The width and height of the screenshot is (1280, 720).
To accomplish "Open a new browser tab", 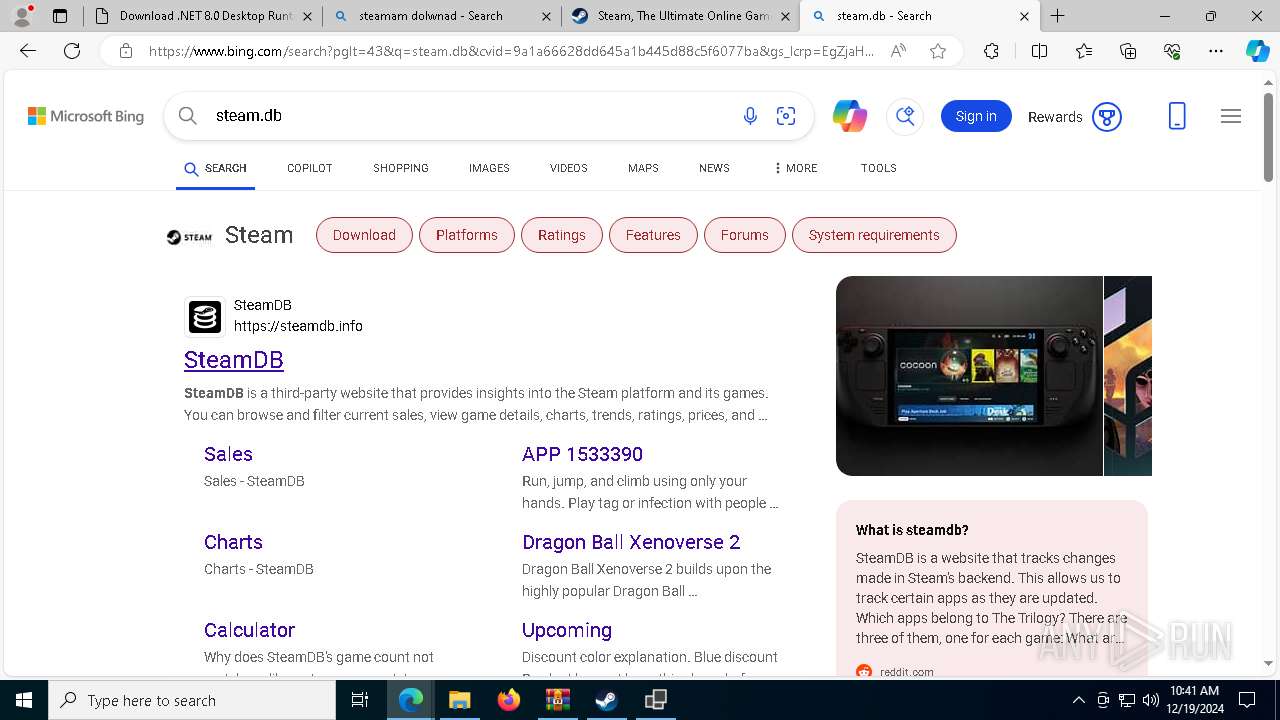I will coord(1058,16).
